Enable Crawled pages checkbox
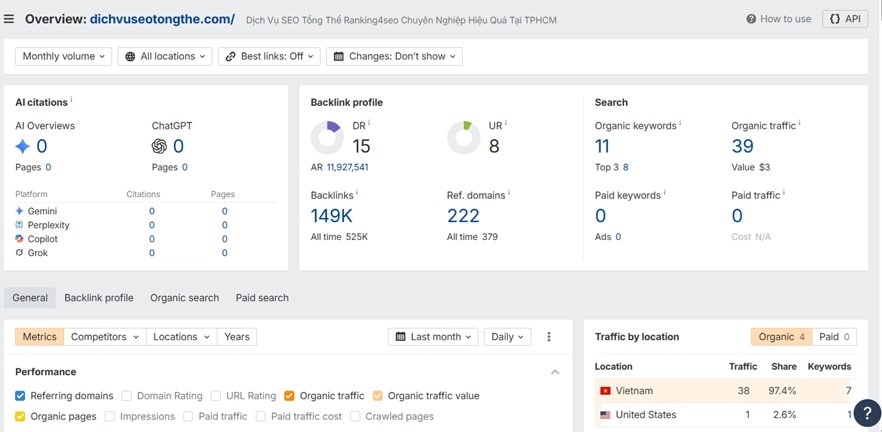The image size is (882, 432). (355, 417)
